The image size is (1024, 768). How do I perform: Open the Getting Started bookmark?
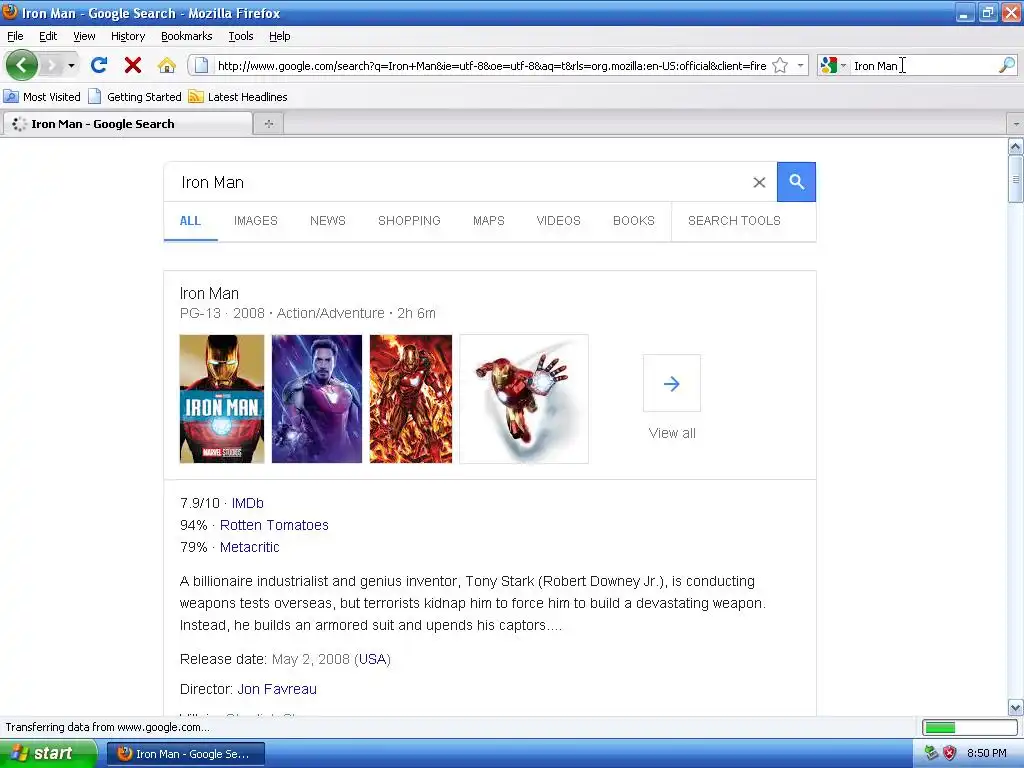[135, 97]
